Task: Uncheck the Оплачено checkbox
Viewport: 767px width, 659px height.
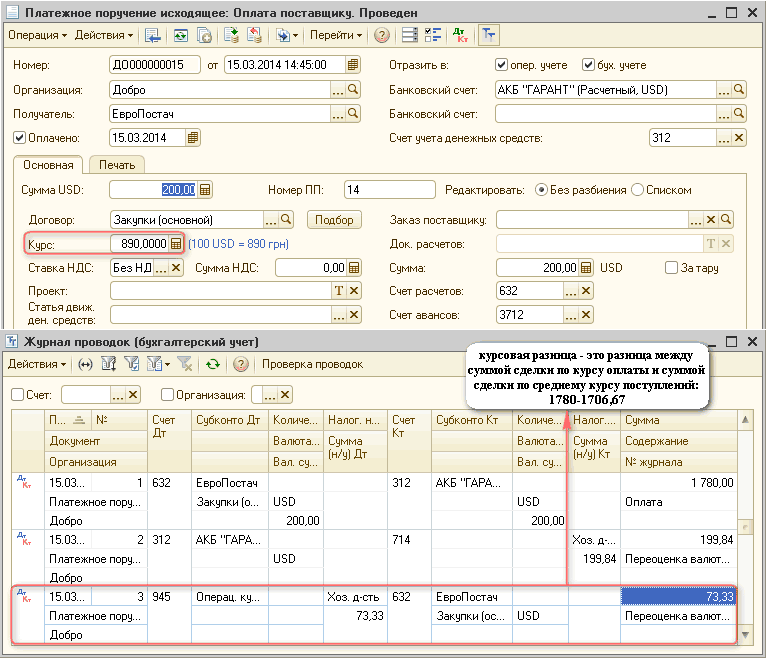Action: click(19, 138)
